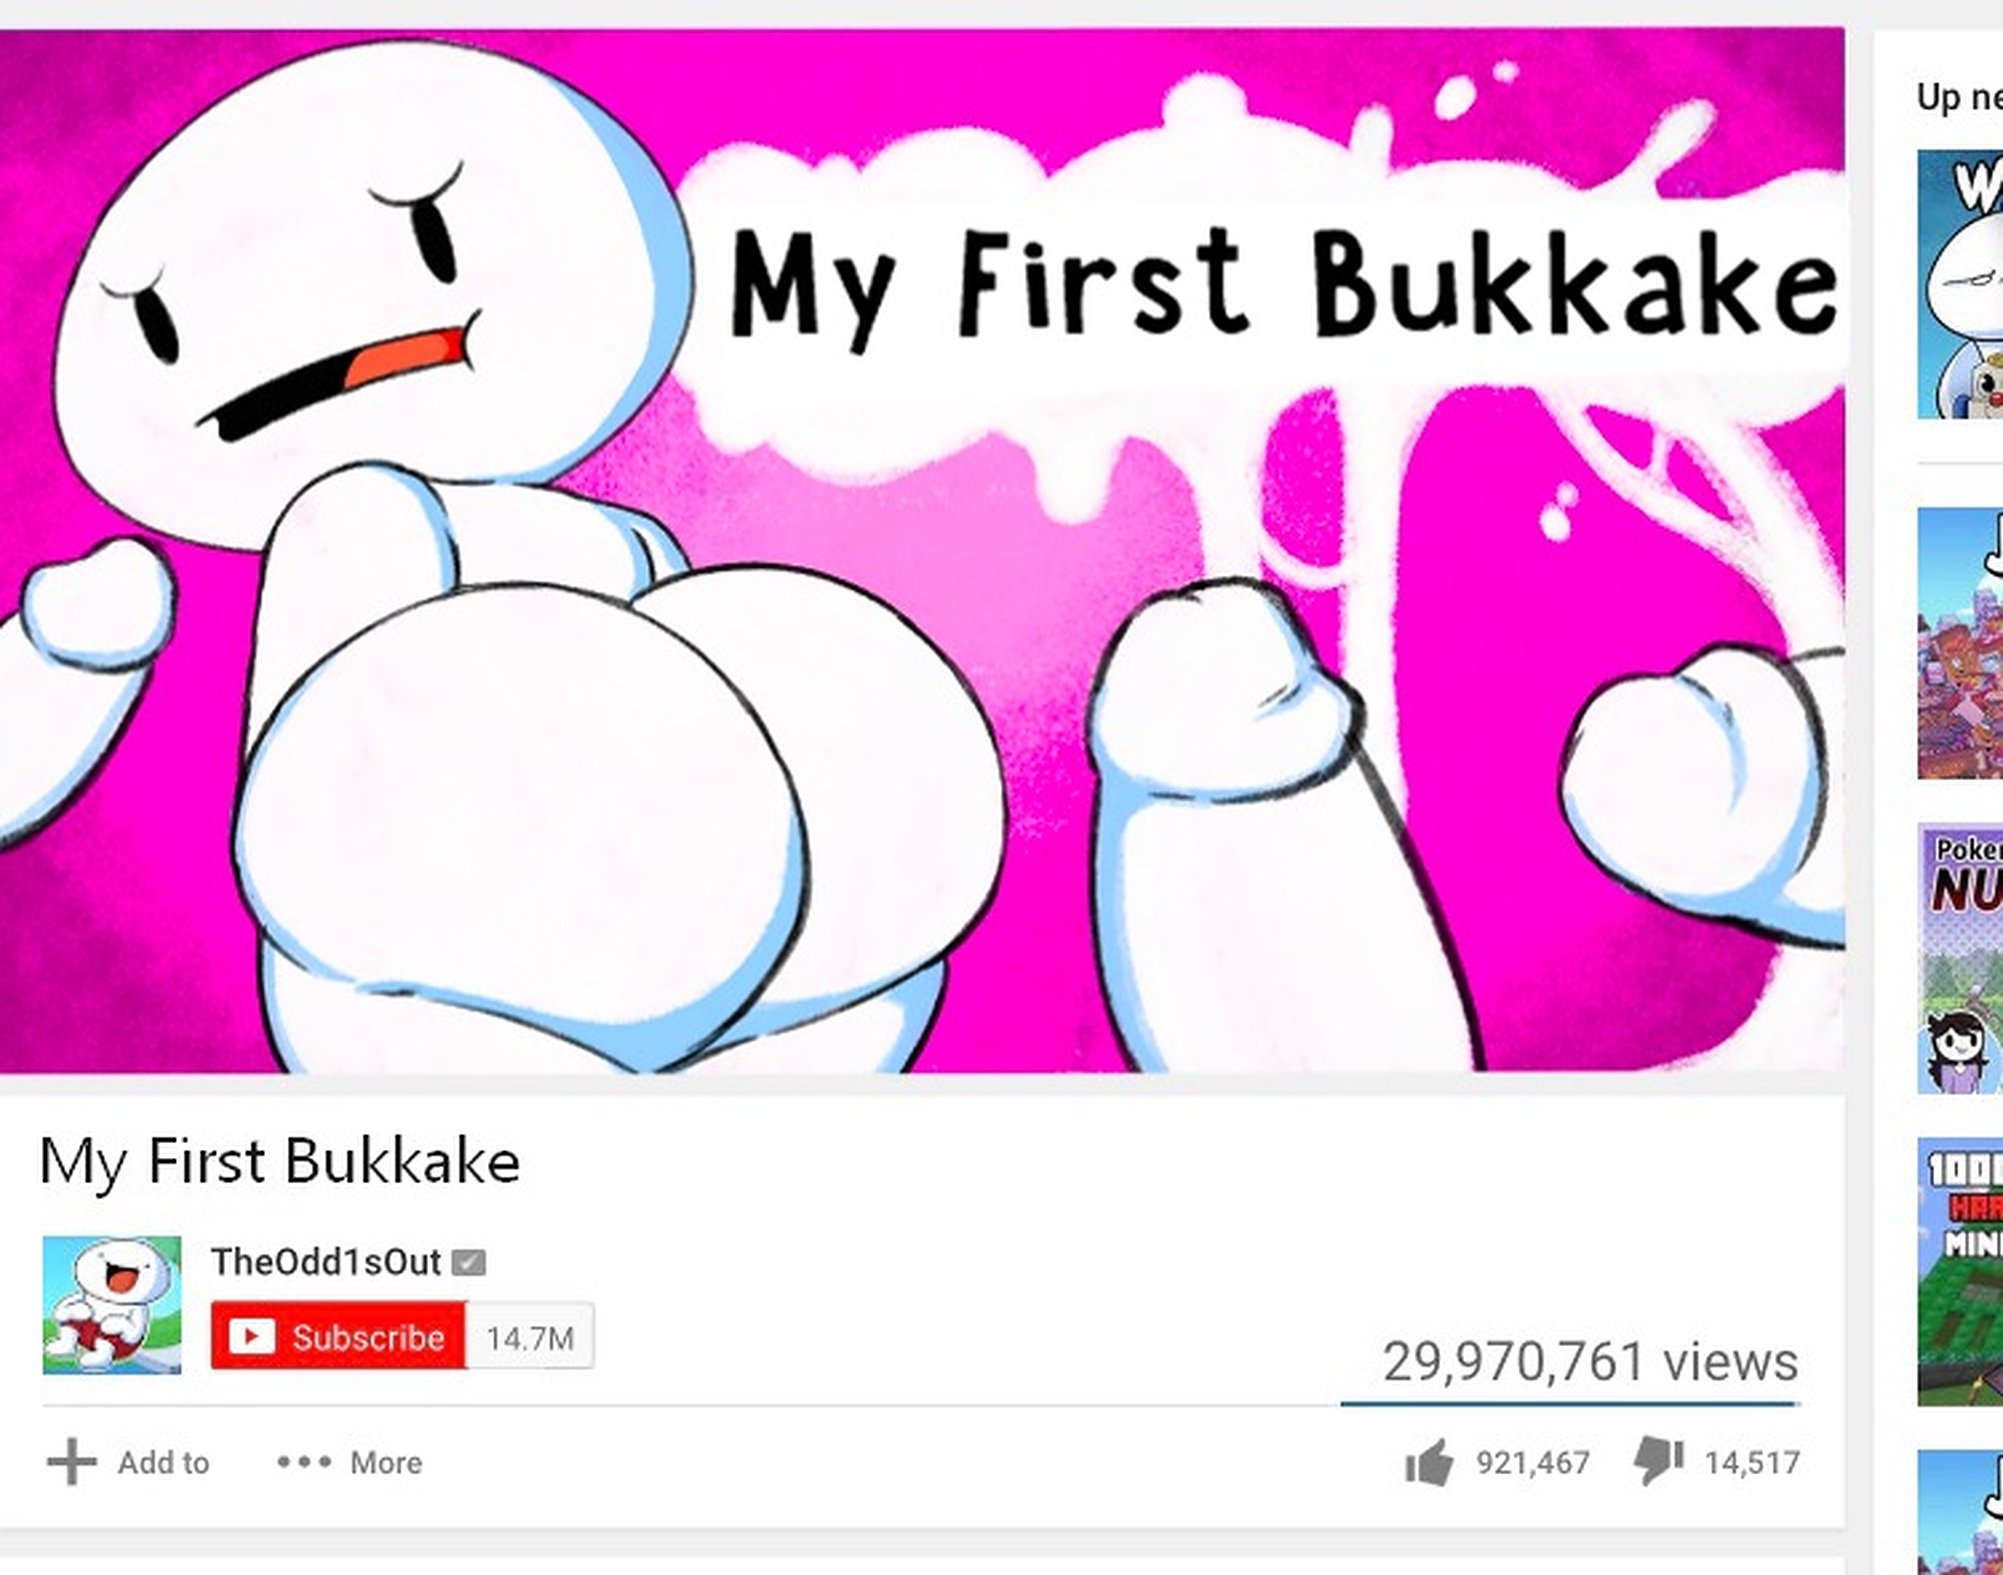The height and width of the screenshot is (1575, 2003).
Task: Click the thumbs-up like icon
Action: click(1429, 1463)
